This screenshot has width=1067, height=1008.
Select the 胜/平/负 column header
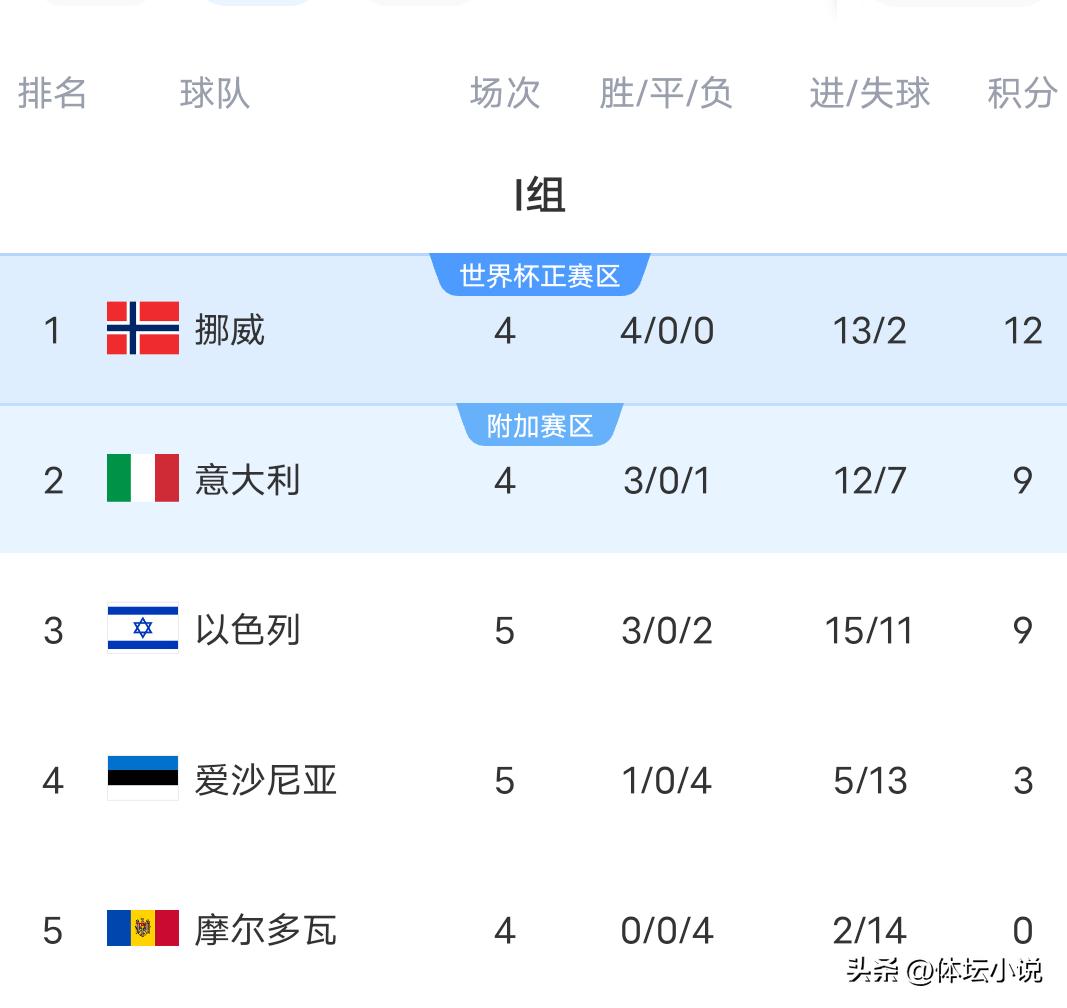pyautogui.click(x=666, y=93)
